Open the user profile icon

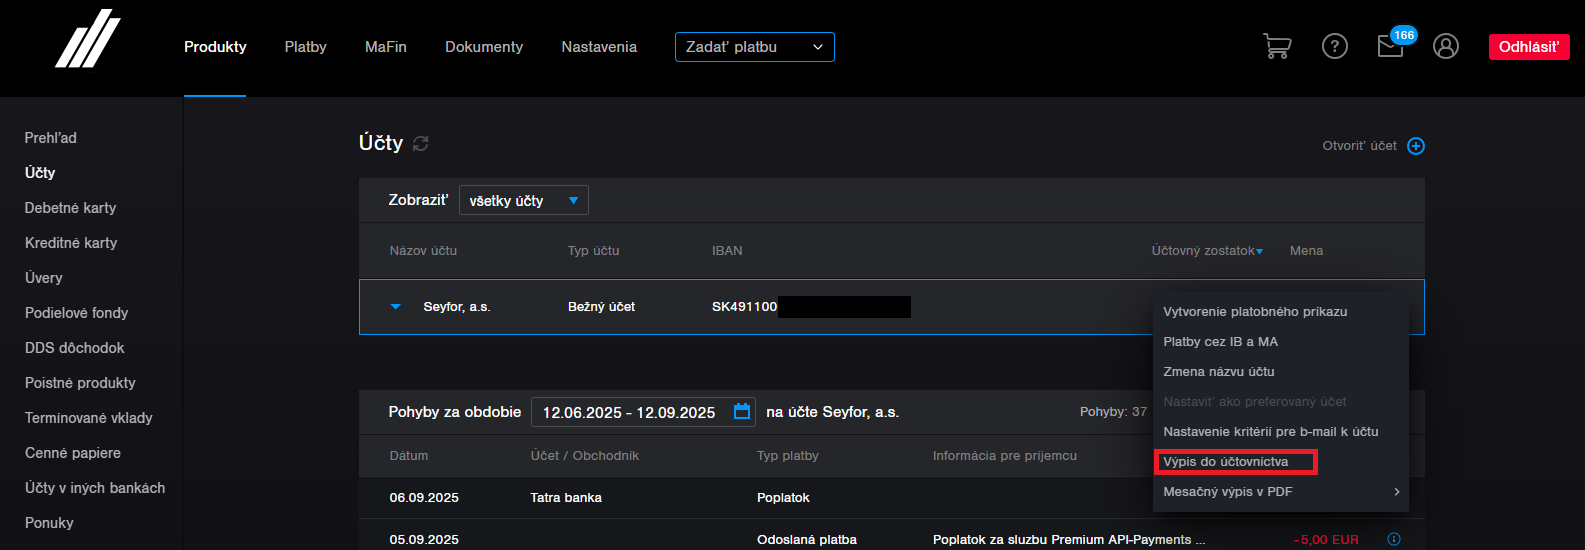pyautogui.click(x=1446, y=46)
